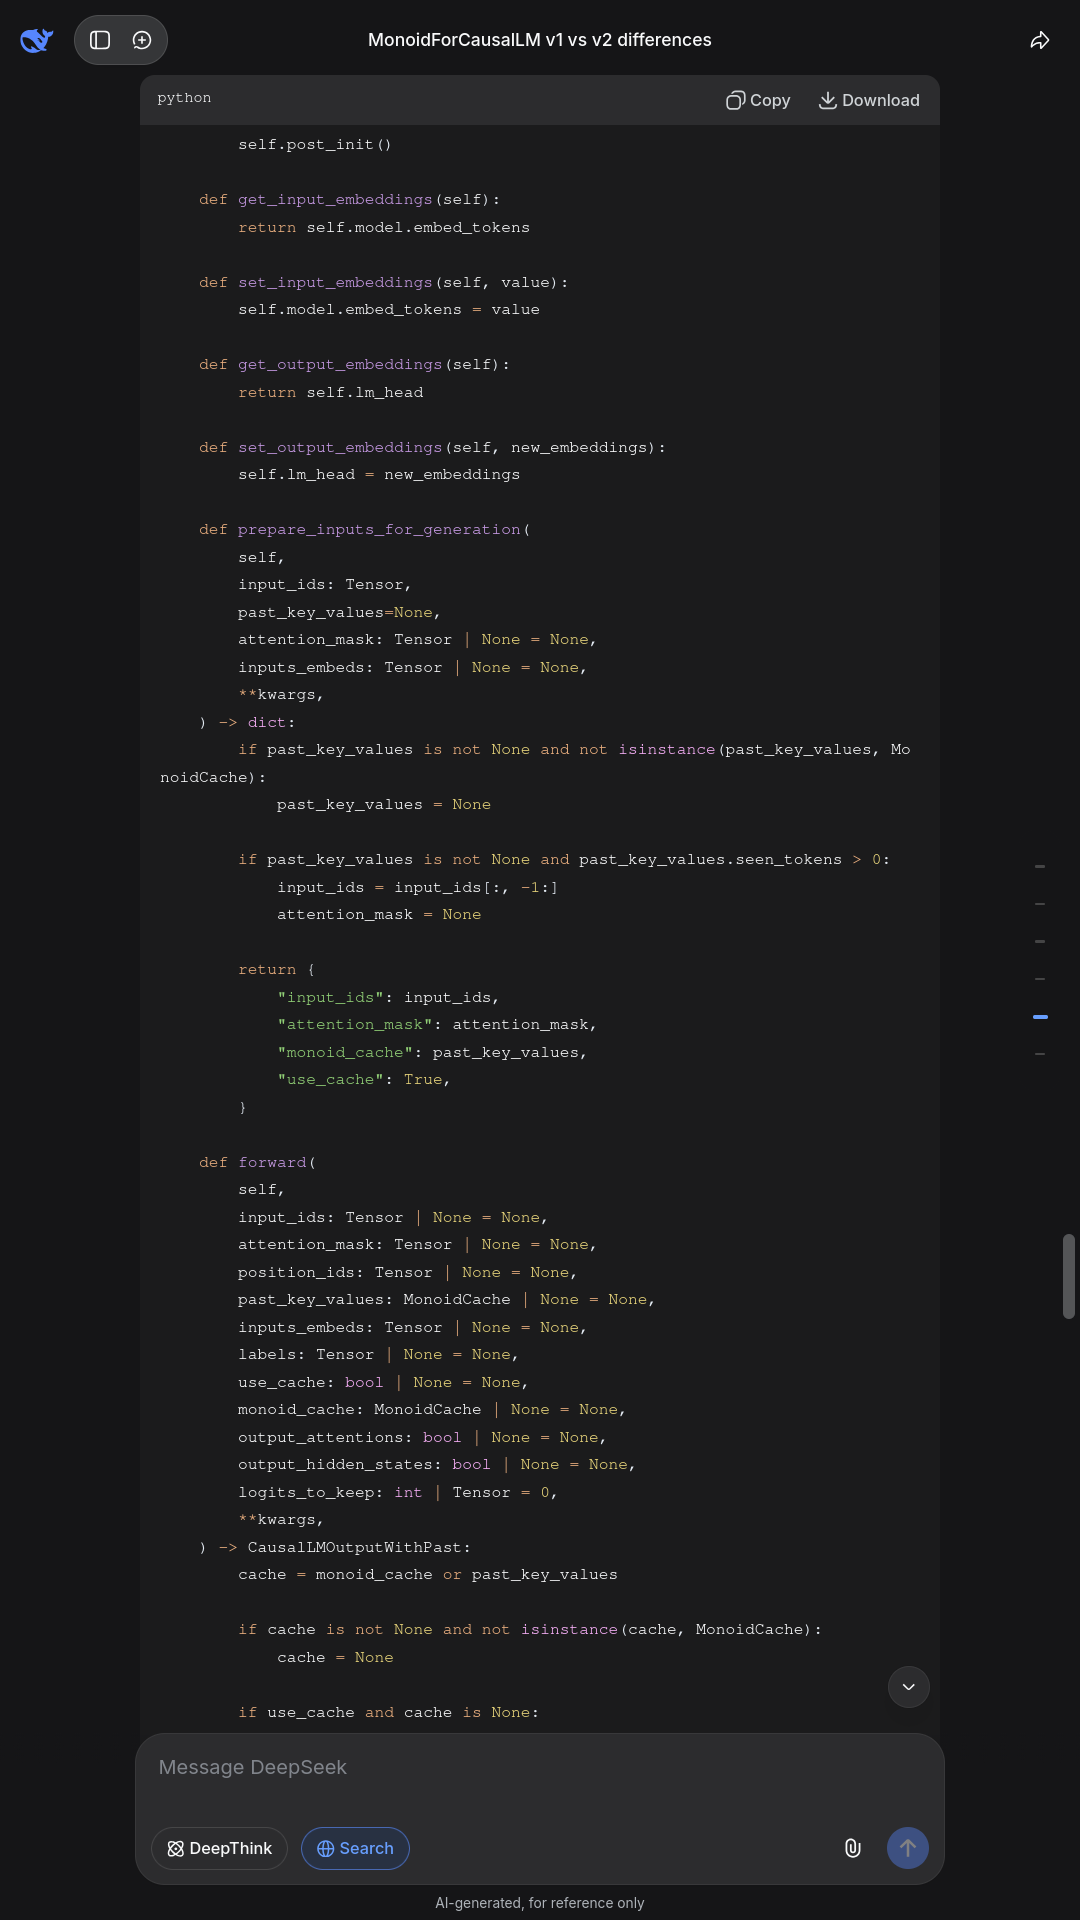The height and width of the screenshot is (1920, 1080).
Task: Jump to bottom with the chevron-down button
Action: coord(909,1687)
